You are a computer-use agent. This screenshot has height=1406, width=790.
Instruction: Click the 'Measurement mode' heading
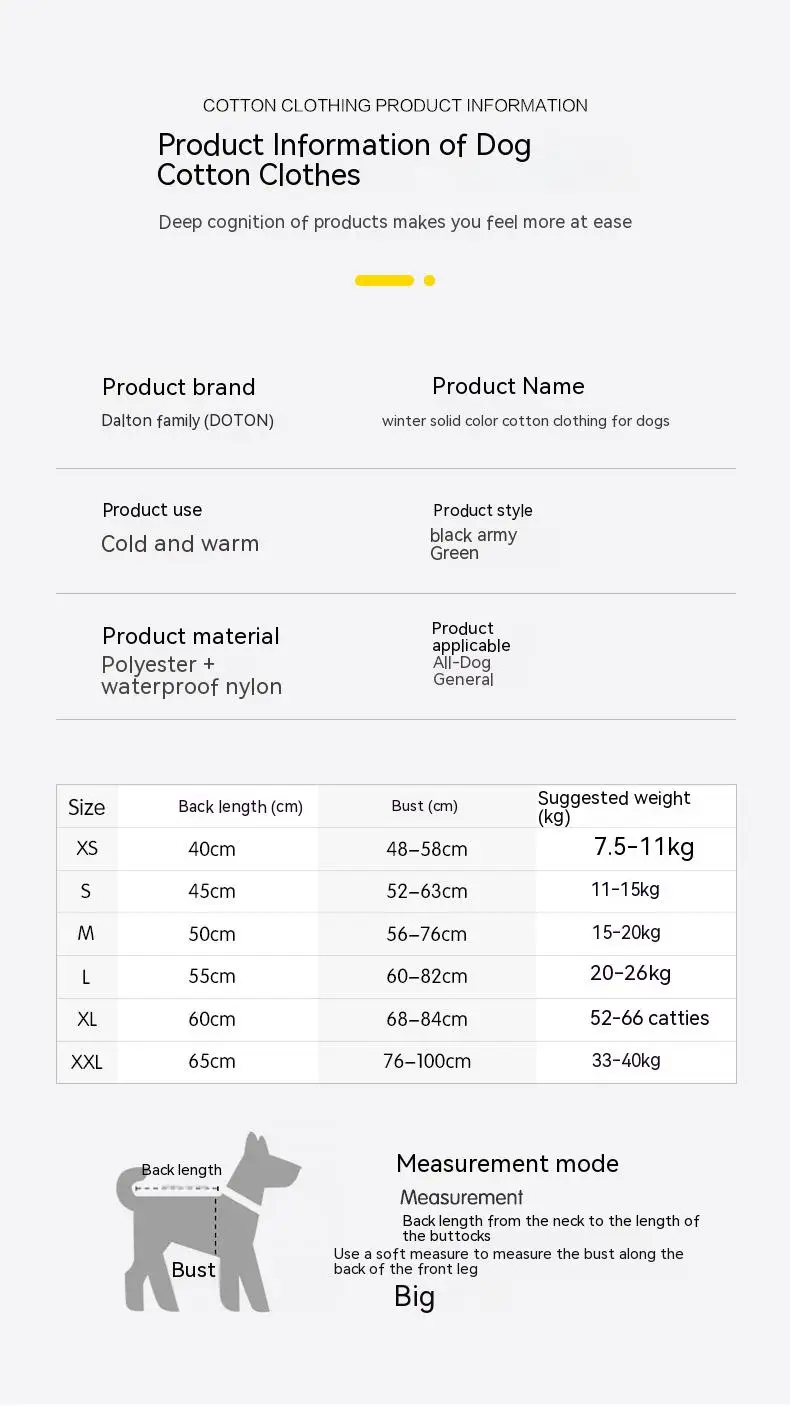[x=507, y=1164]
